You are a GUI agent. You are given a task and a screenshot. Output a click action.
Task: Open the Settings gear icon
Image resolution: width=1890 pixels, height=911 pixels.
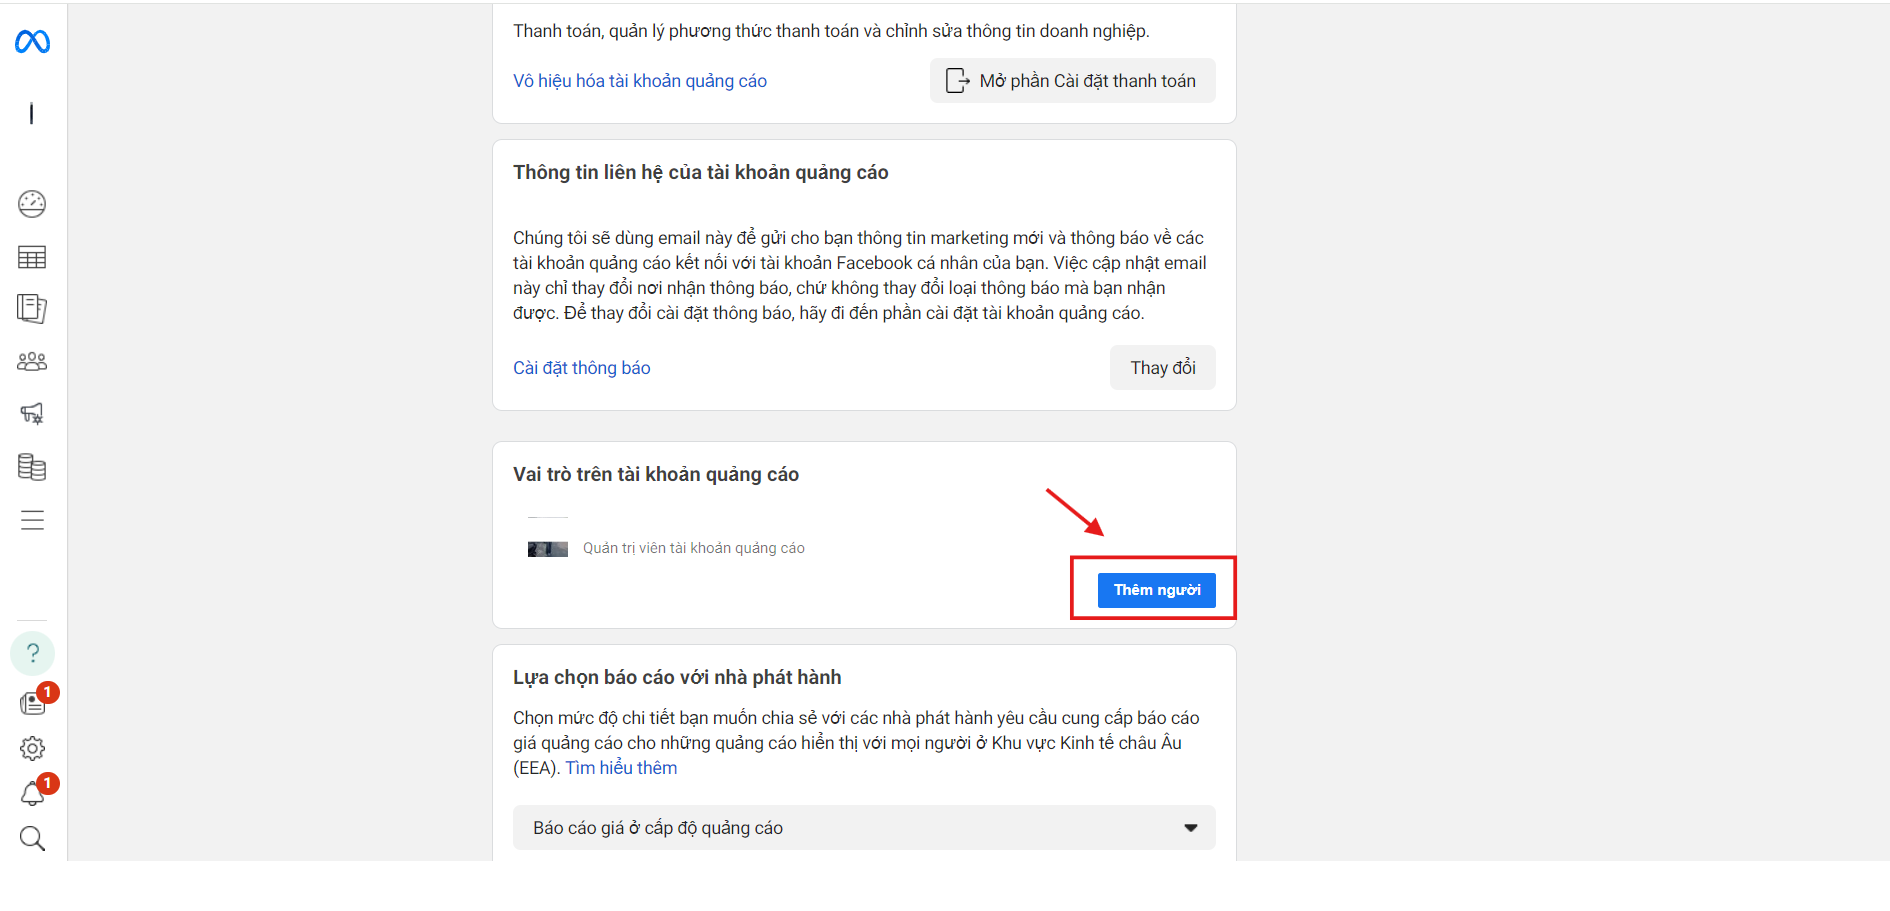pos(32,748)
